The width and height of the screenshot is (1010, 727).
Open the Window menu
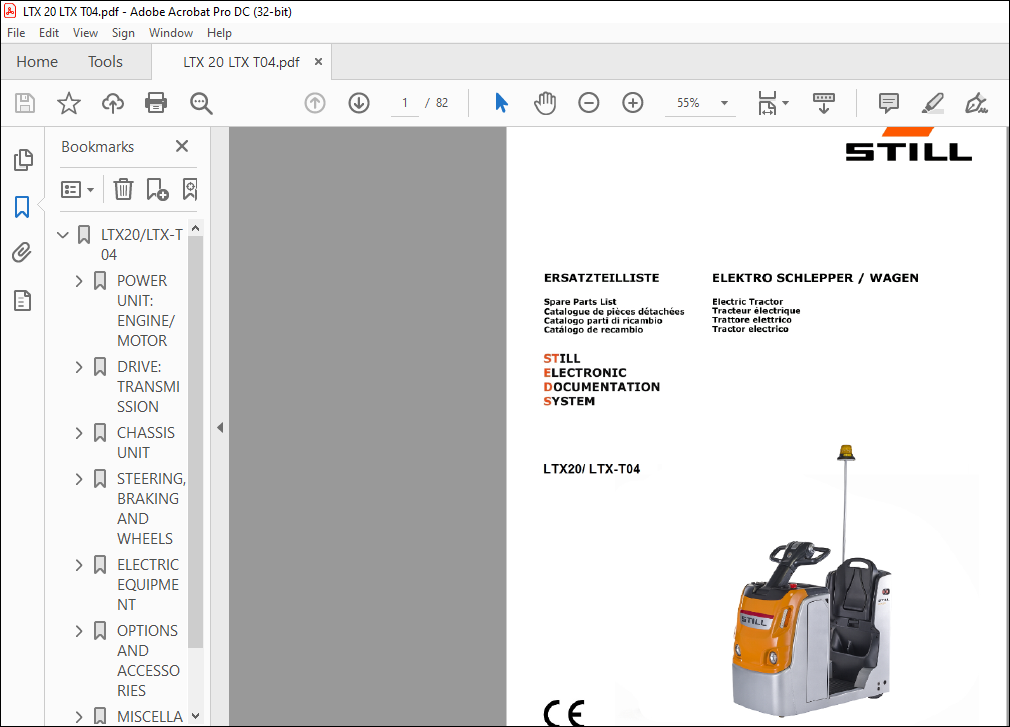click(171, 33)
